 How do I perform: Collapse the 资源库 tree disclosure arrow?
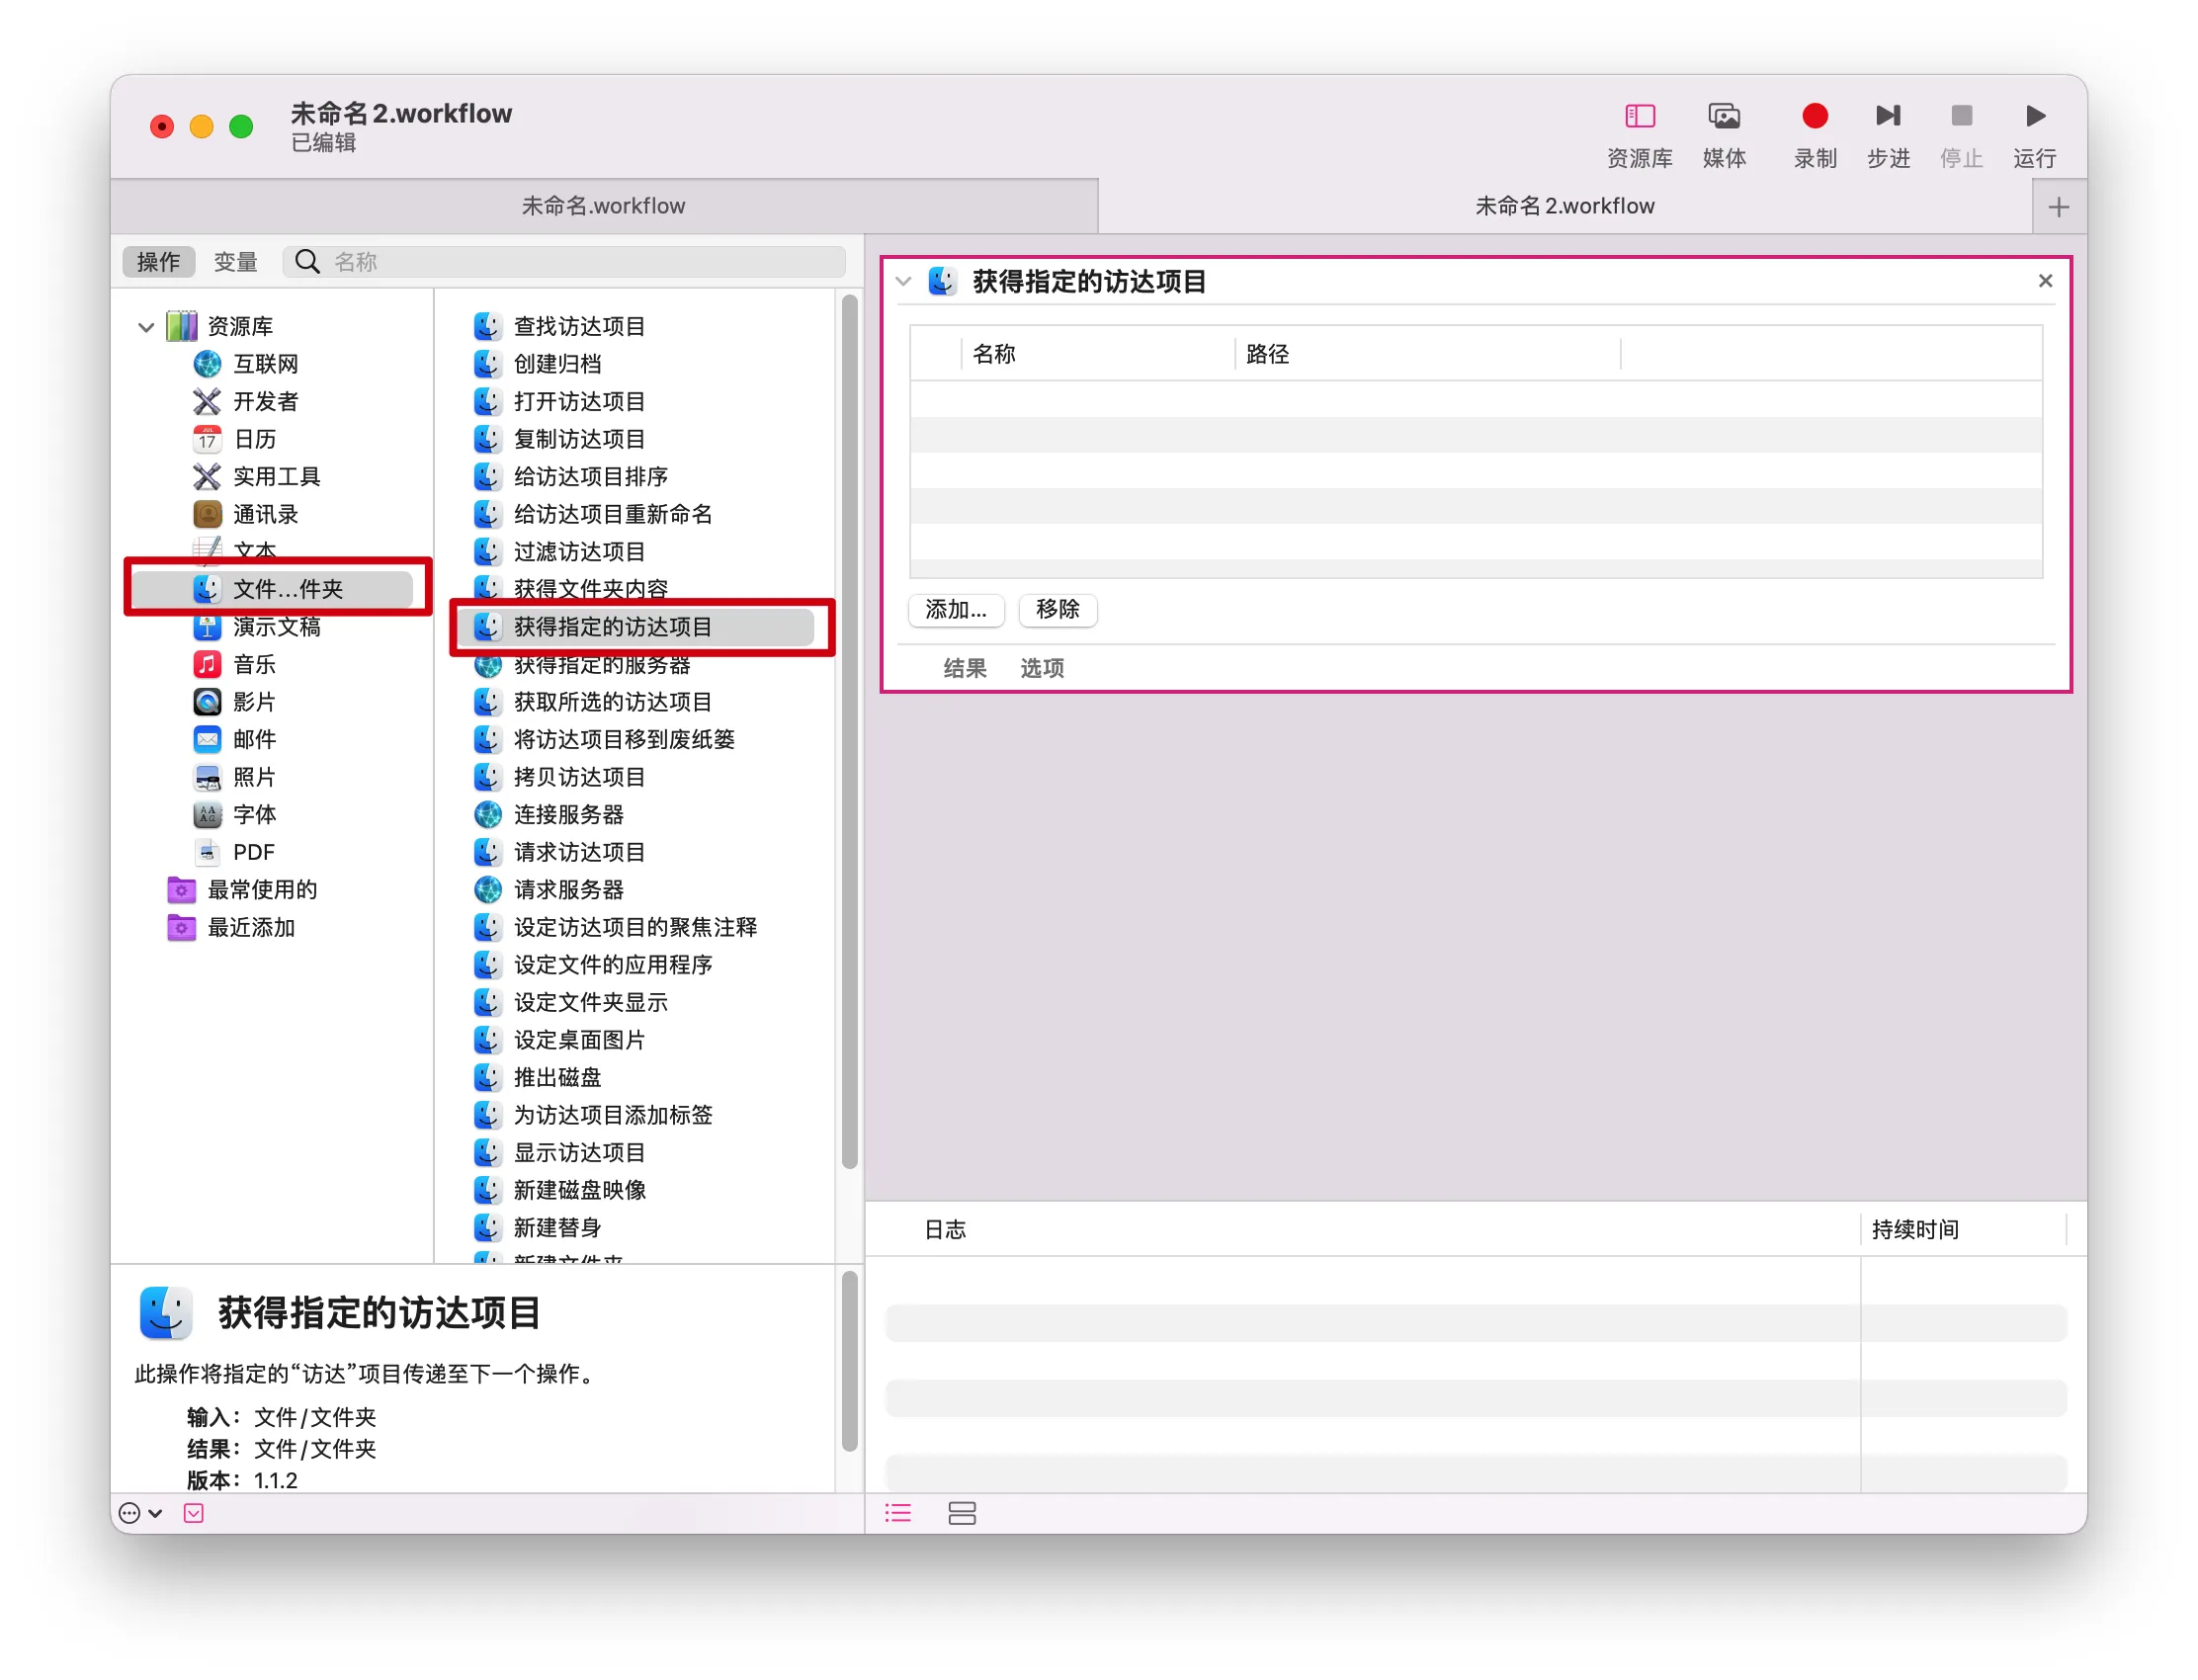(146, 327)
